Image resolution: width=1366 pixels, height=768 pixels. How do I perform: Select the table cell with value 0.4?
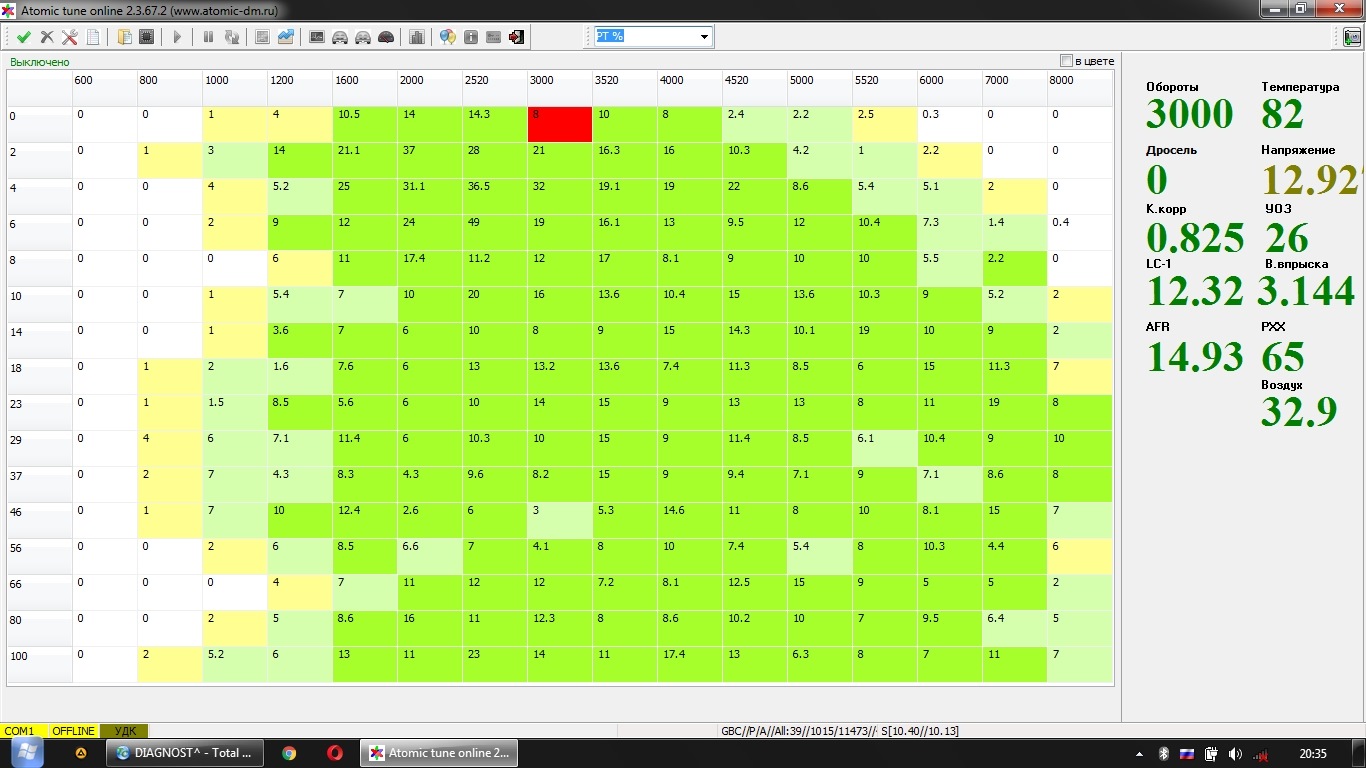point(1080,232)
